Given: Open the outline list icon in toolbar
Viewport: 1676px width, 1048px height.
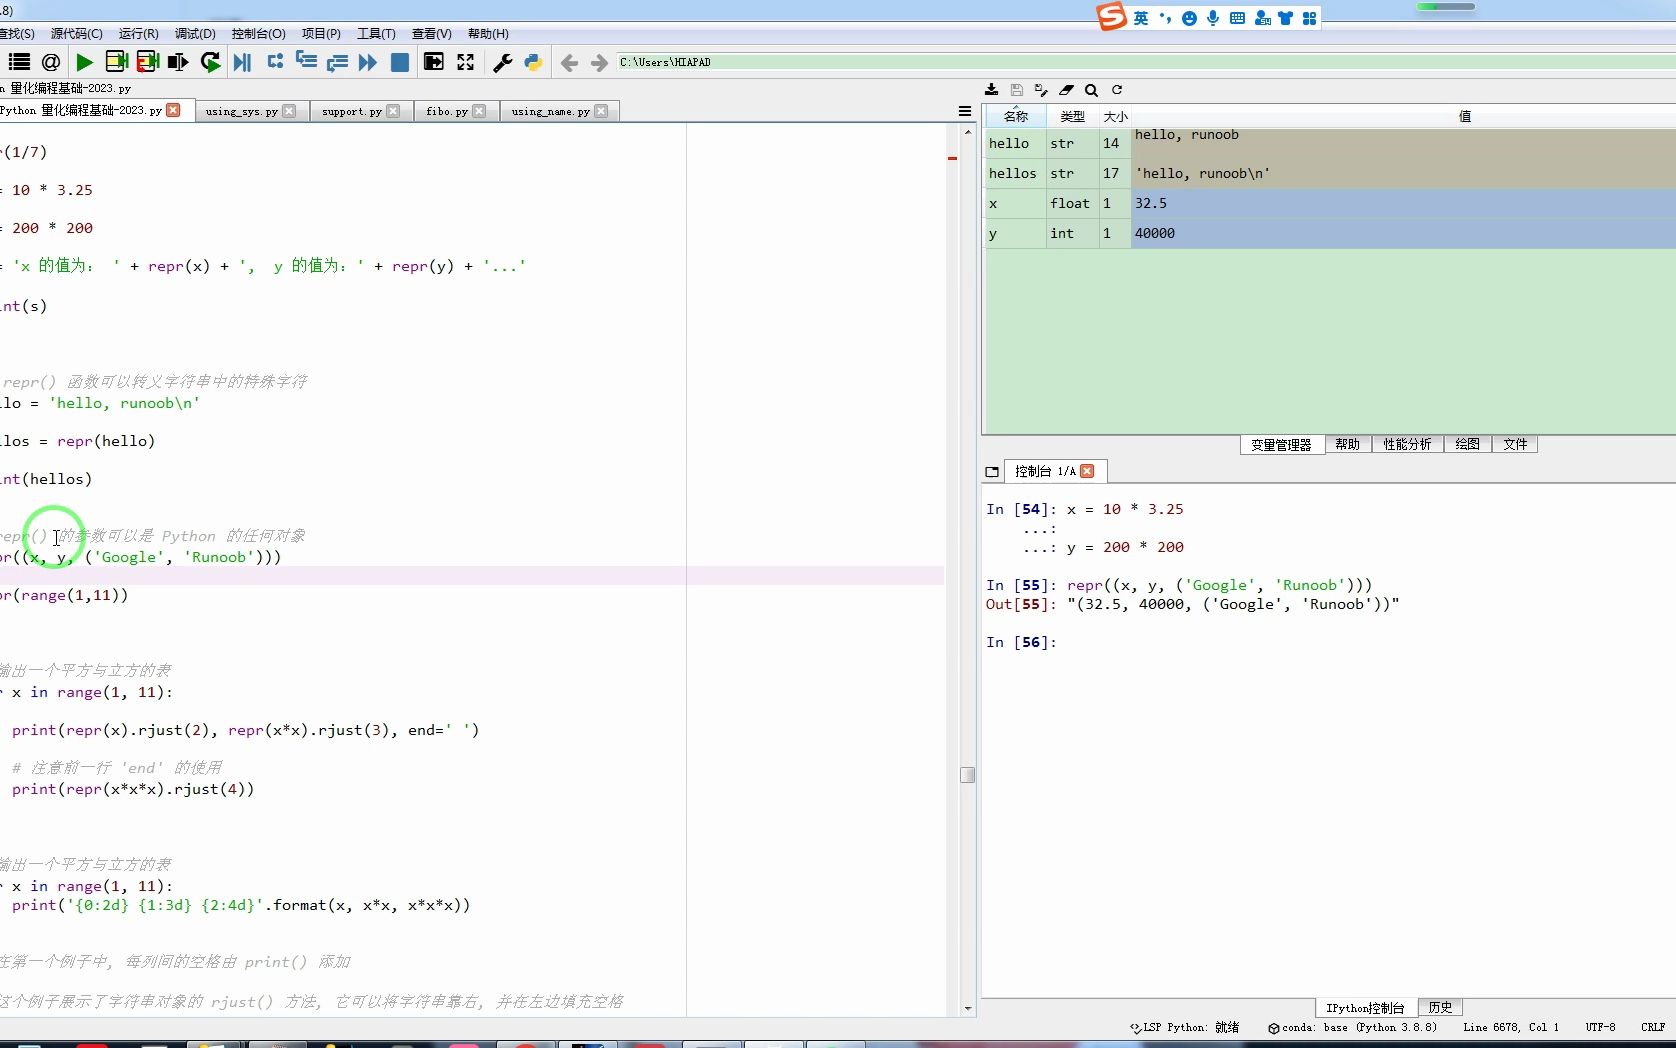Looking at the screenshot, I should point(19,62).
